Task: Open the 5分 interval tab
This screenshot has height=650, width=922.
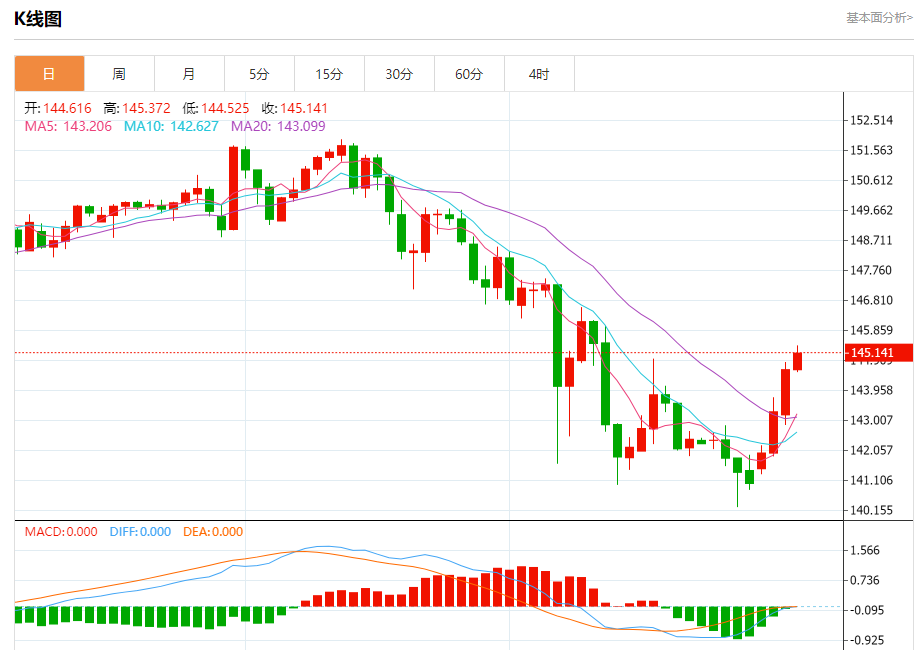Action: [x=259, y=74]
